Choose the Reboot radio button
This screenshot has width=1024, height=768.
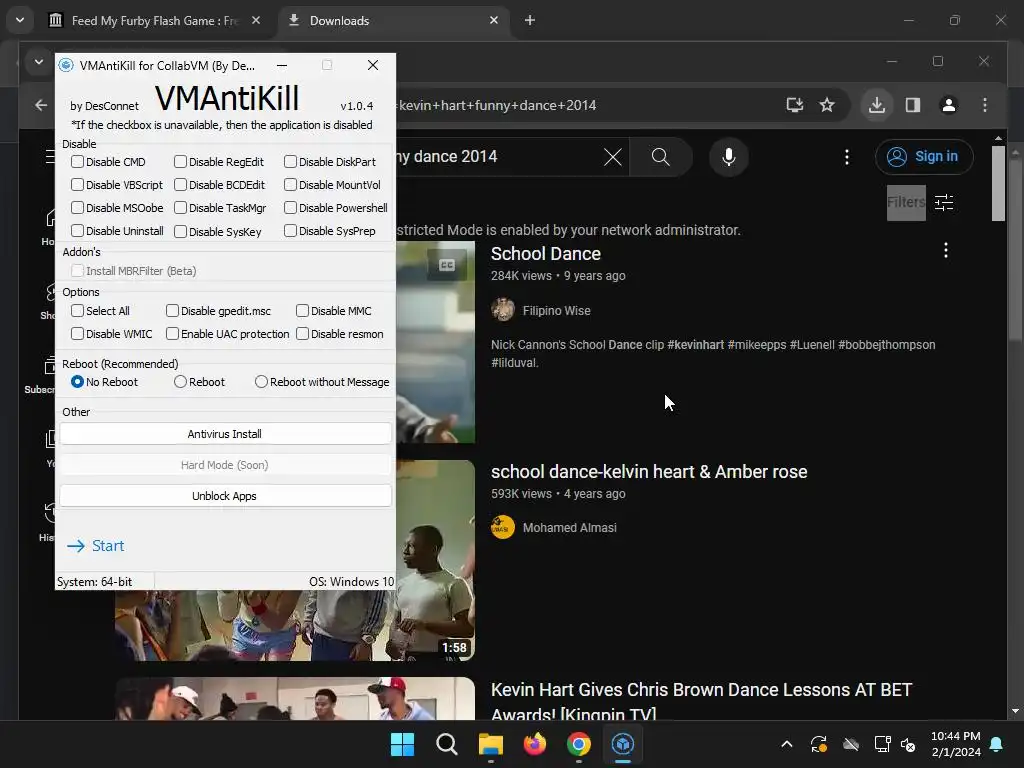tap(180, 381)
